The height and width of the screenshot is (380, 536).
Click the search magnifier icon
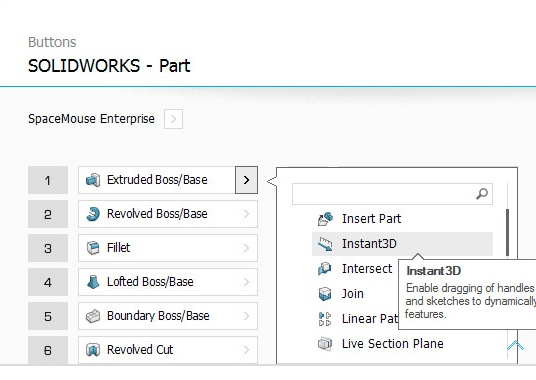[x=482, y=194]
